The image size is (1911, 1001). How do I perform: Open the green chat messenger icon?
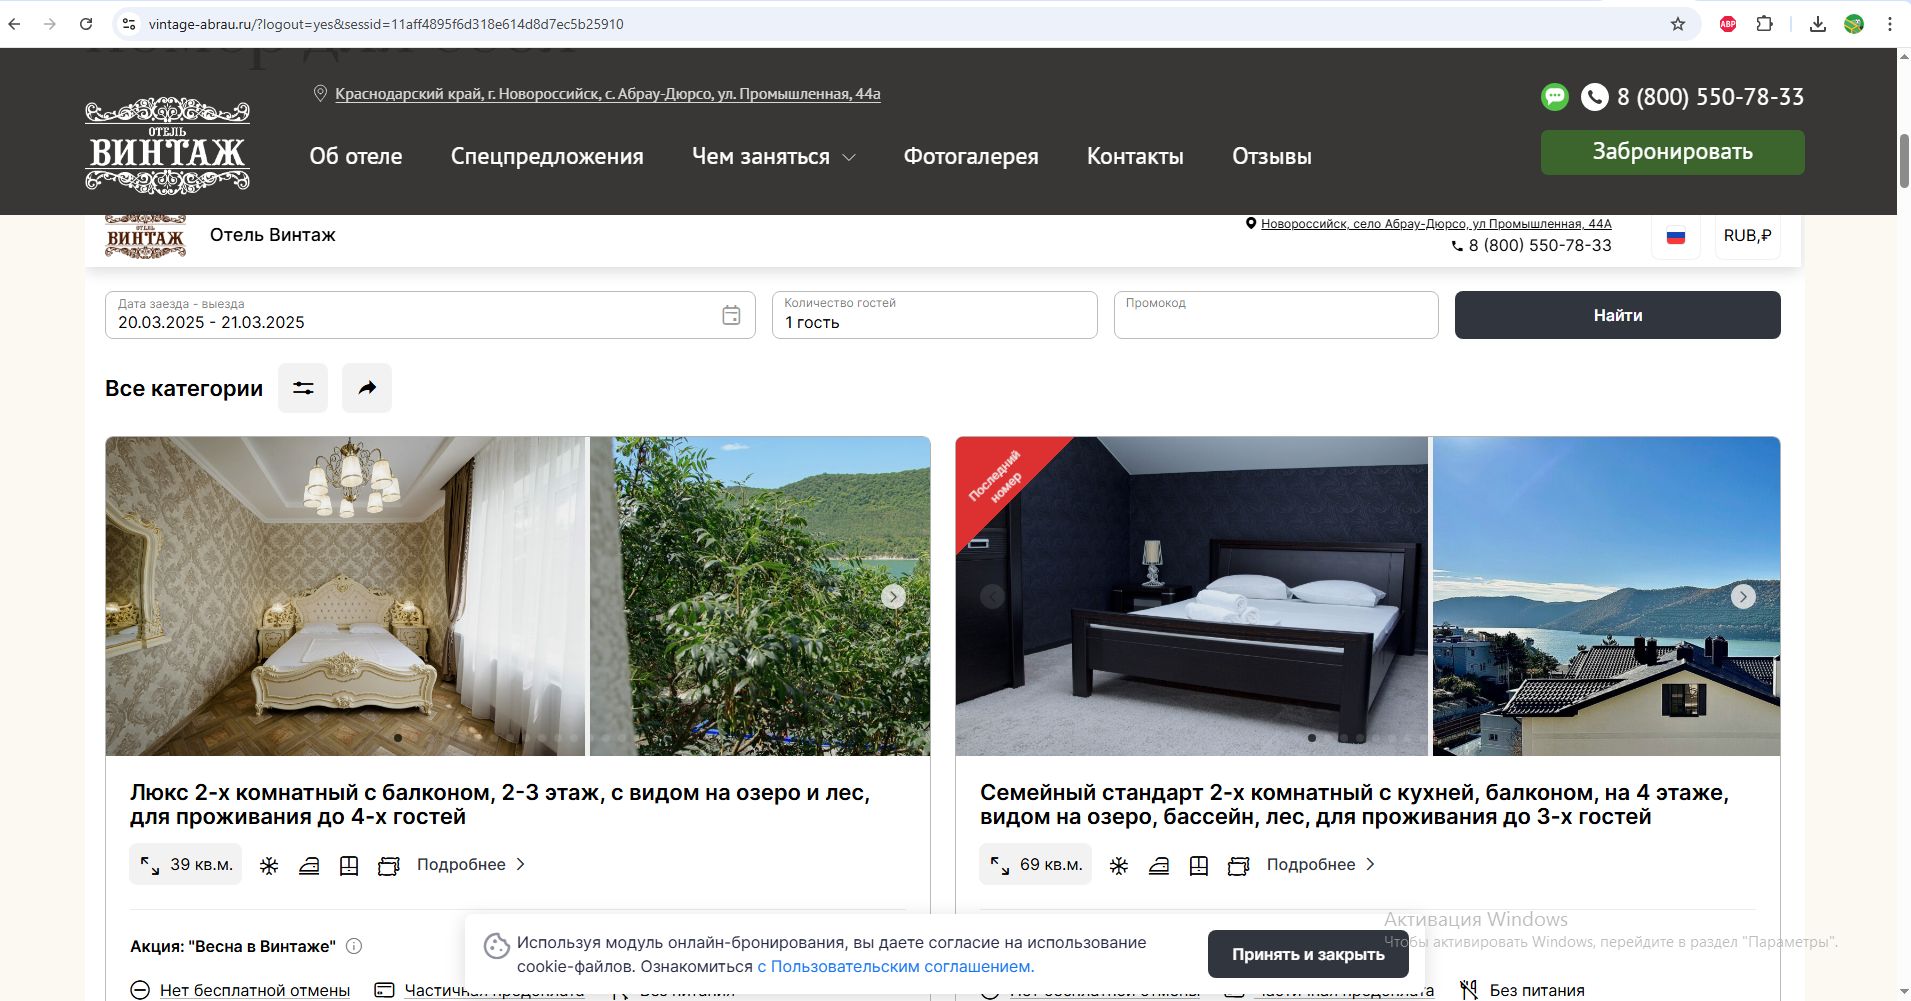click(1555, 97)
